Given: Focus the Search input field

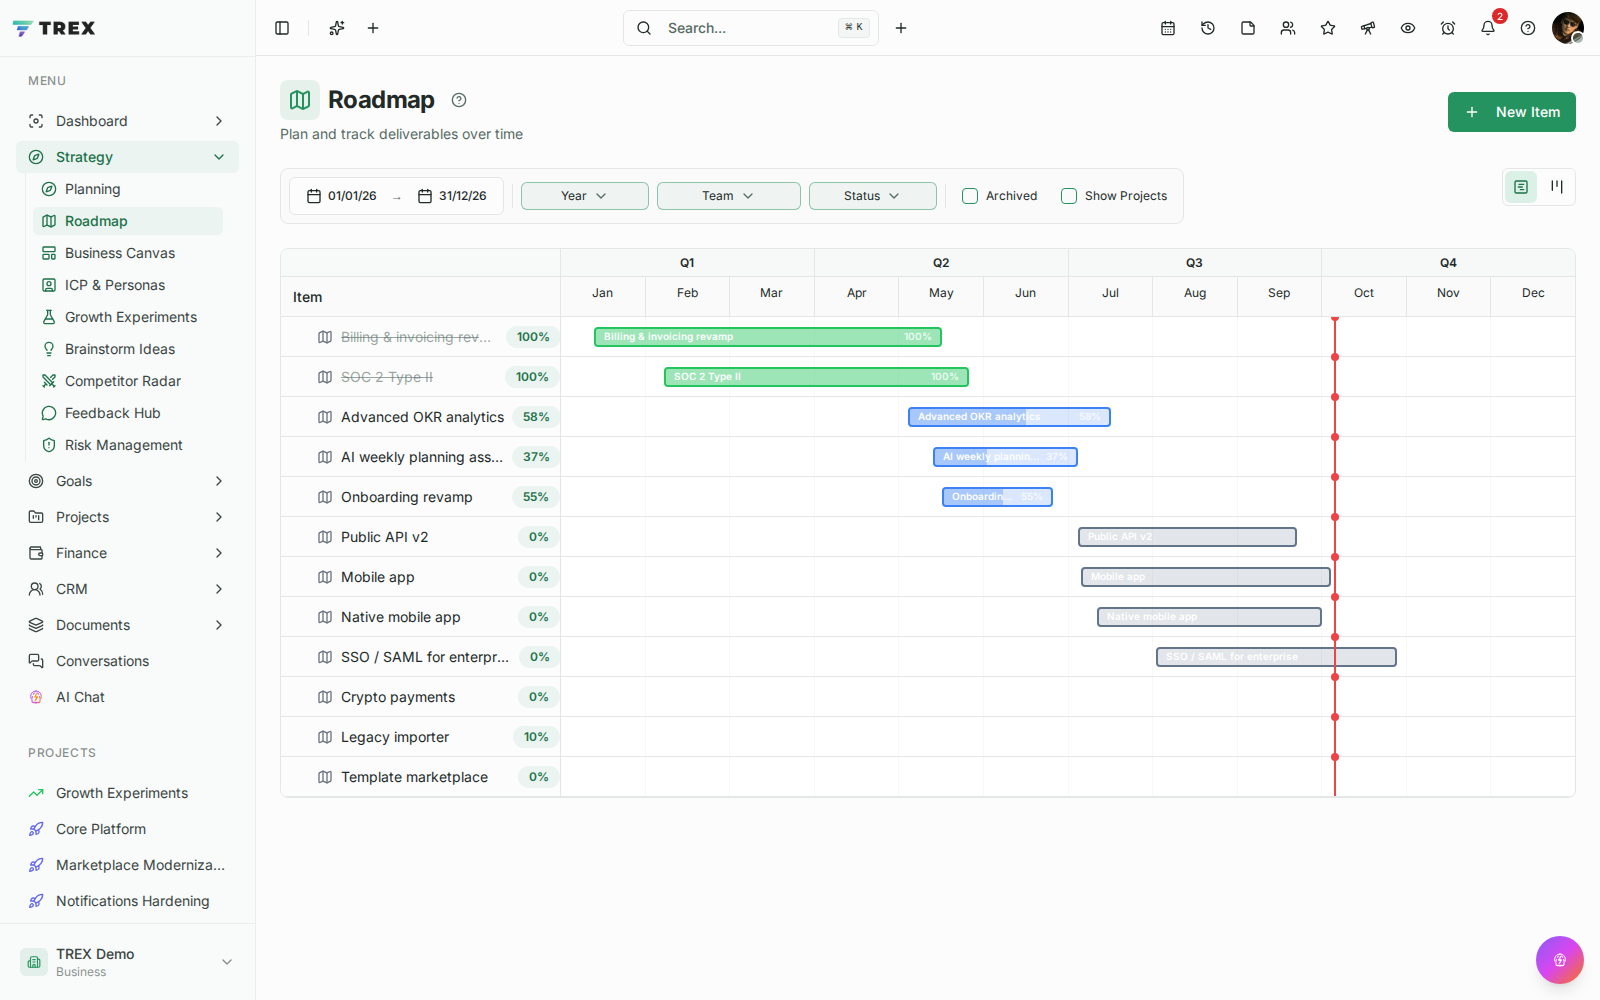Looking at the screenshot, I should [x=751, y=28].
